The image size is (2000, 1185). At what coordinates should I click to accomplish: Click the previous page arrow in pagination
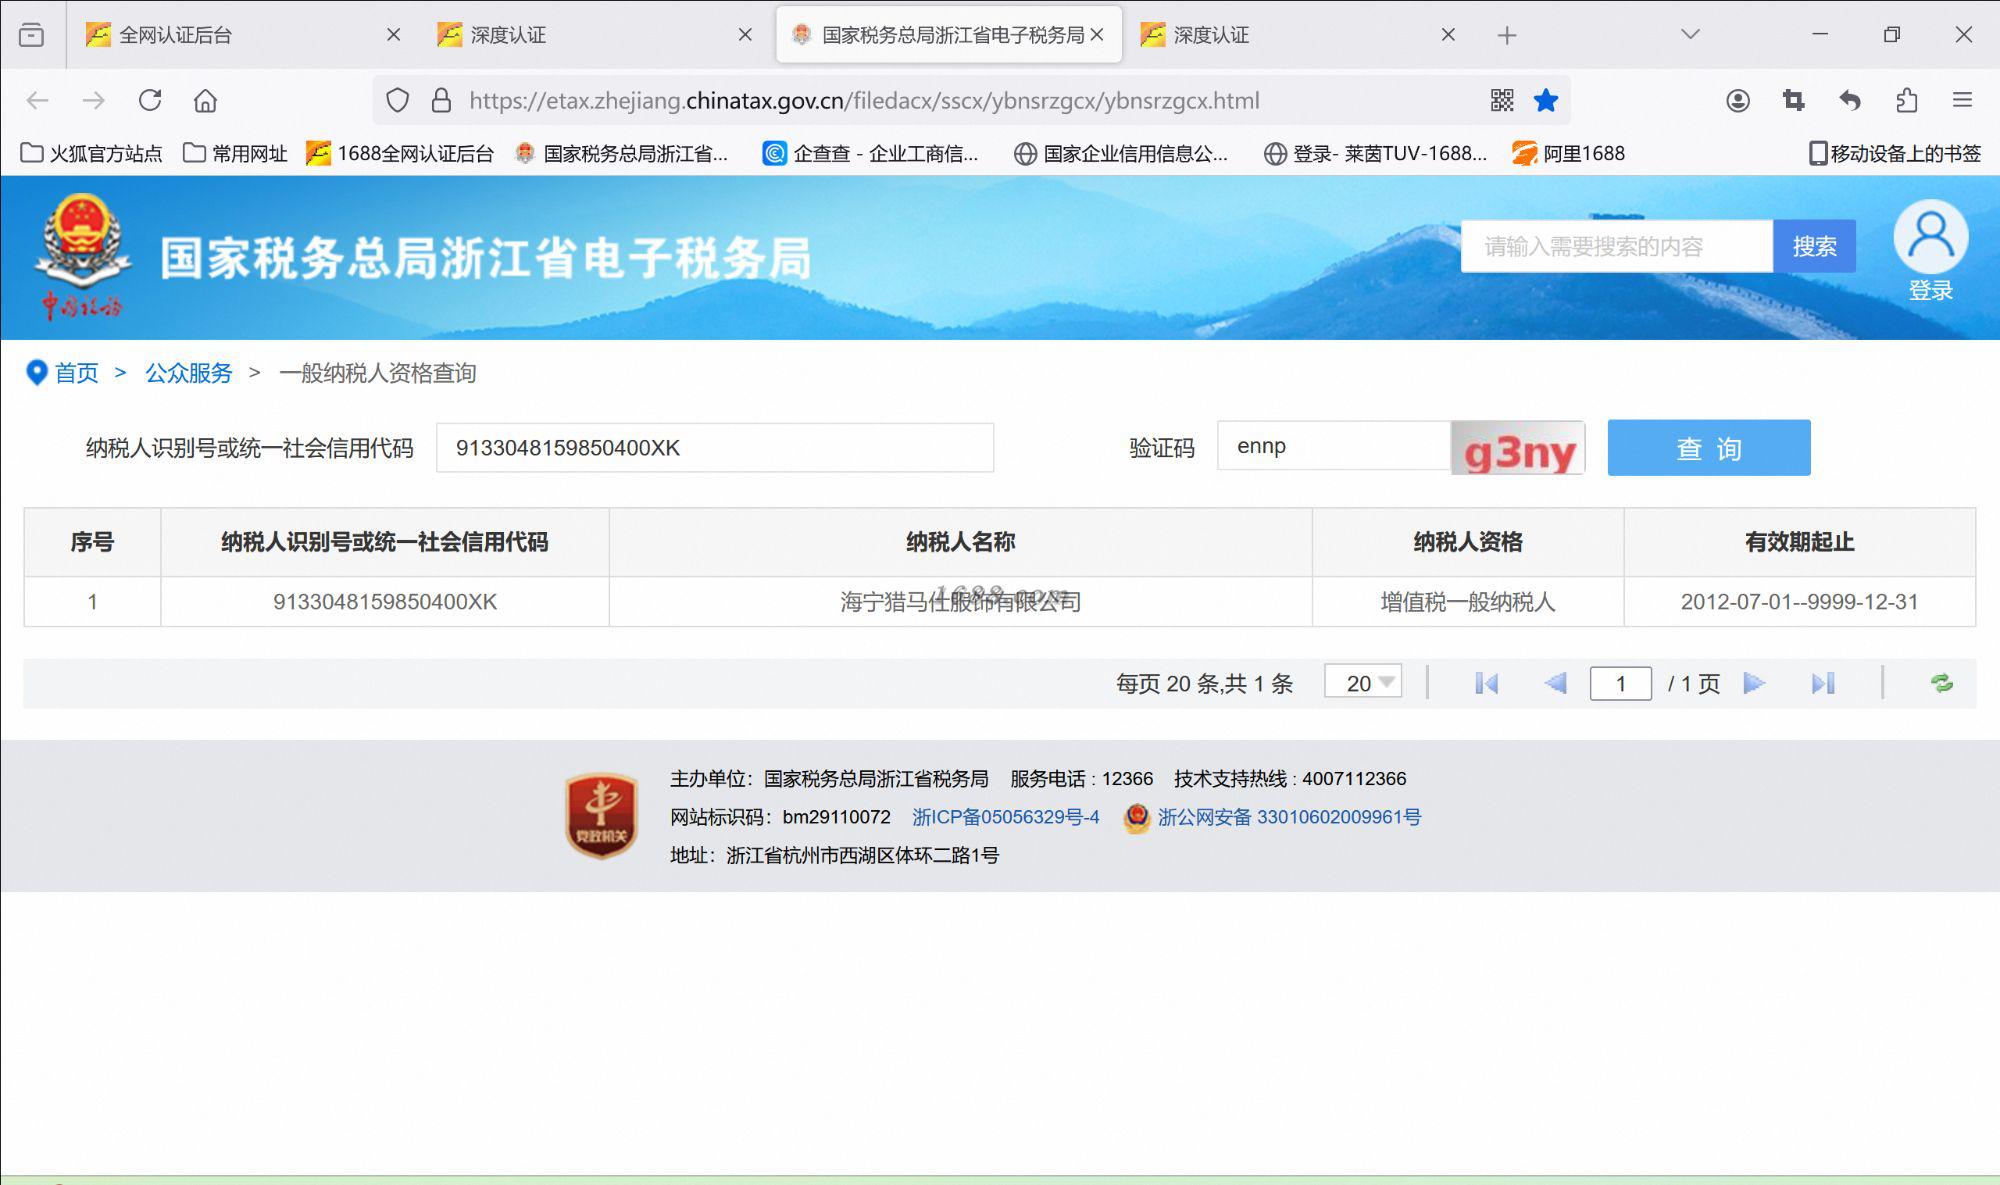(1555, 683)
